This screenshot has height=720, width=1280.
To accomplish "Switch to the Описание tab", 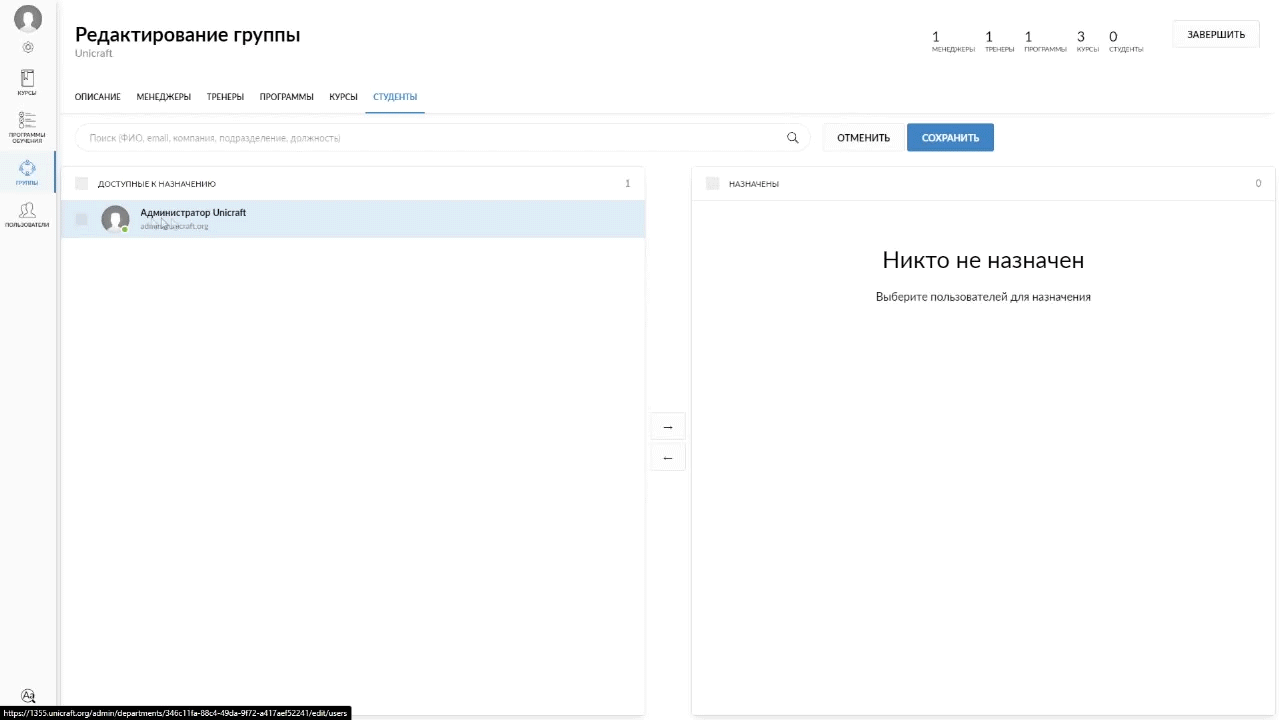I will coord(98,97).
